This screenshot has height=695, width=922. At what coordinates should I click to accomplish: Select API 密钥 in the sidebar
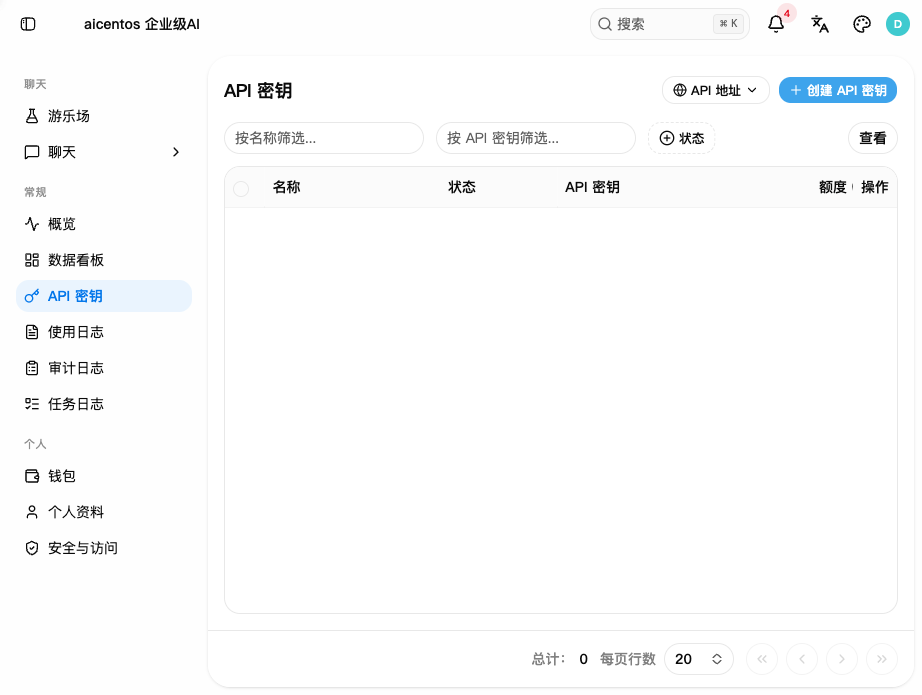pyautogui.click(x=104, y=296)
